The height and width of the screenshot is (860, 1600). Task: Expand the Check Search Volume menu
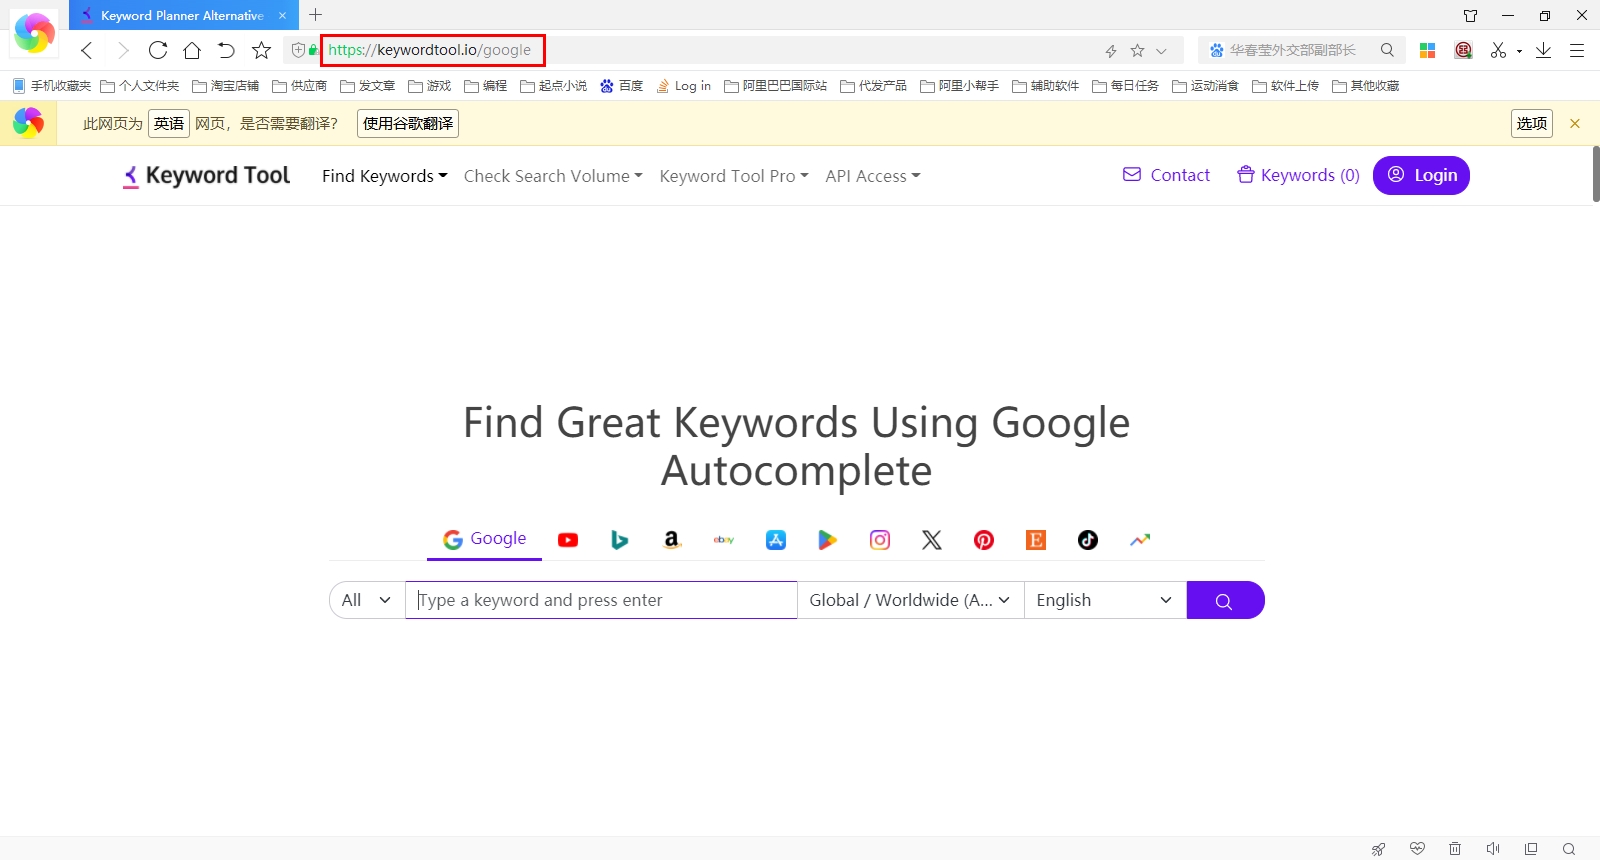(553, 176)
